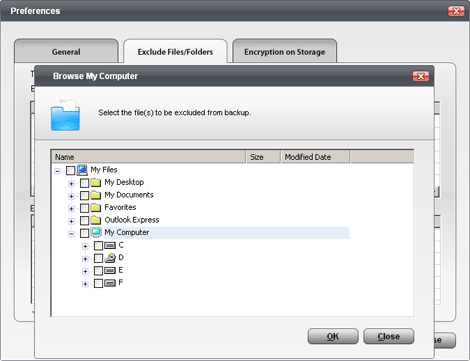Select the E drive label
470x361 pixels.
(x=121, y=270)
